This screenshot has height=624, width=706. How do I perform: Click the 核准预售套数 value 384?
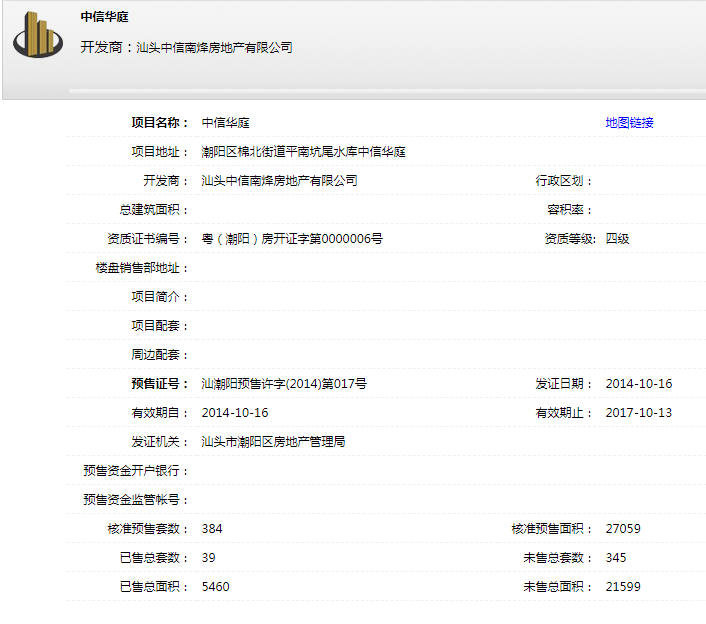click(212, 529)
